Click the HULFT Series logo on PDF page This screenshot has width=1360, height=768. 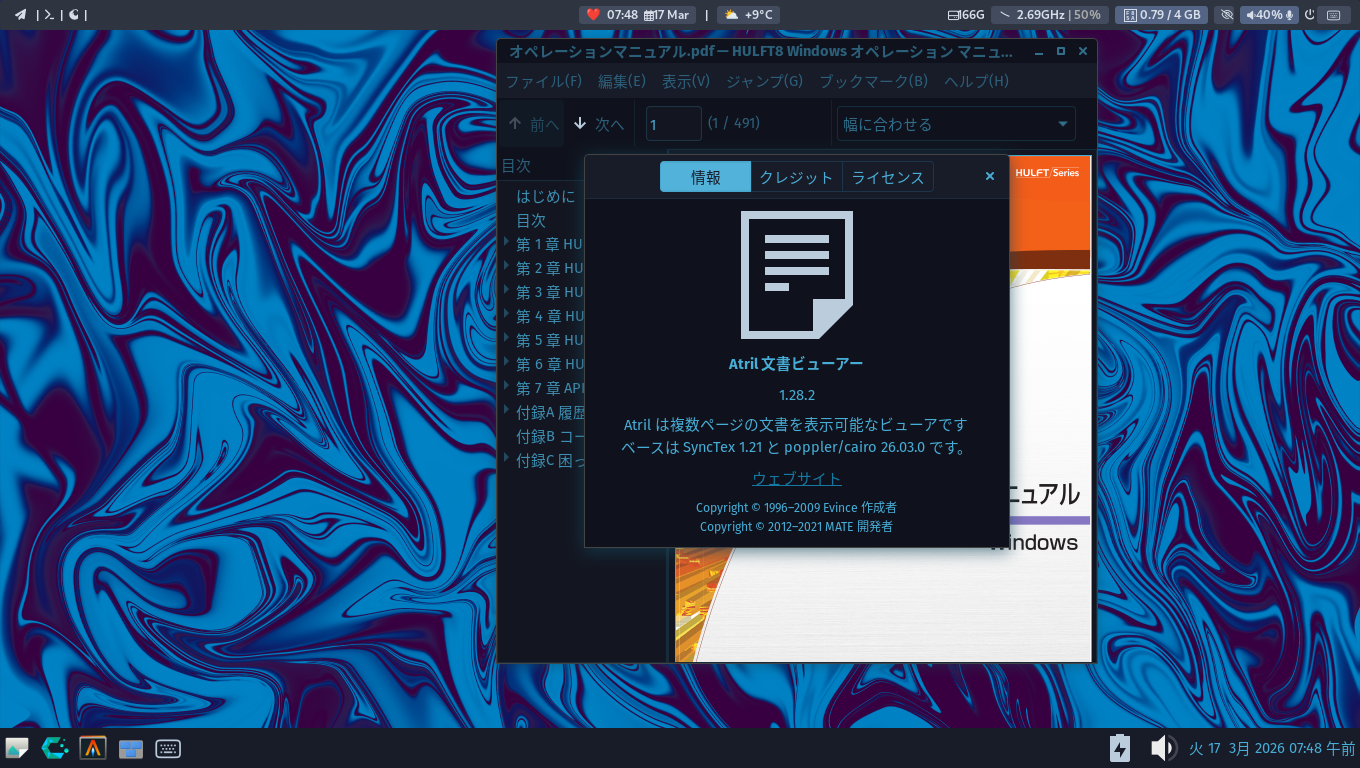(1047, 172)
